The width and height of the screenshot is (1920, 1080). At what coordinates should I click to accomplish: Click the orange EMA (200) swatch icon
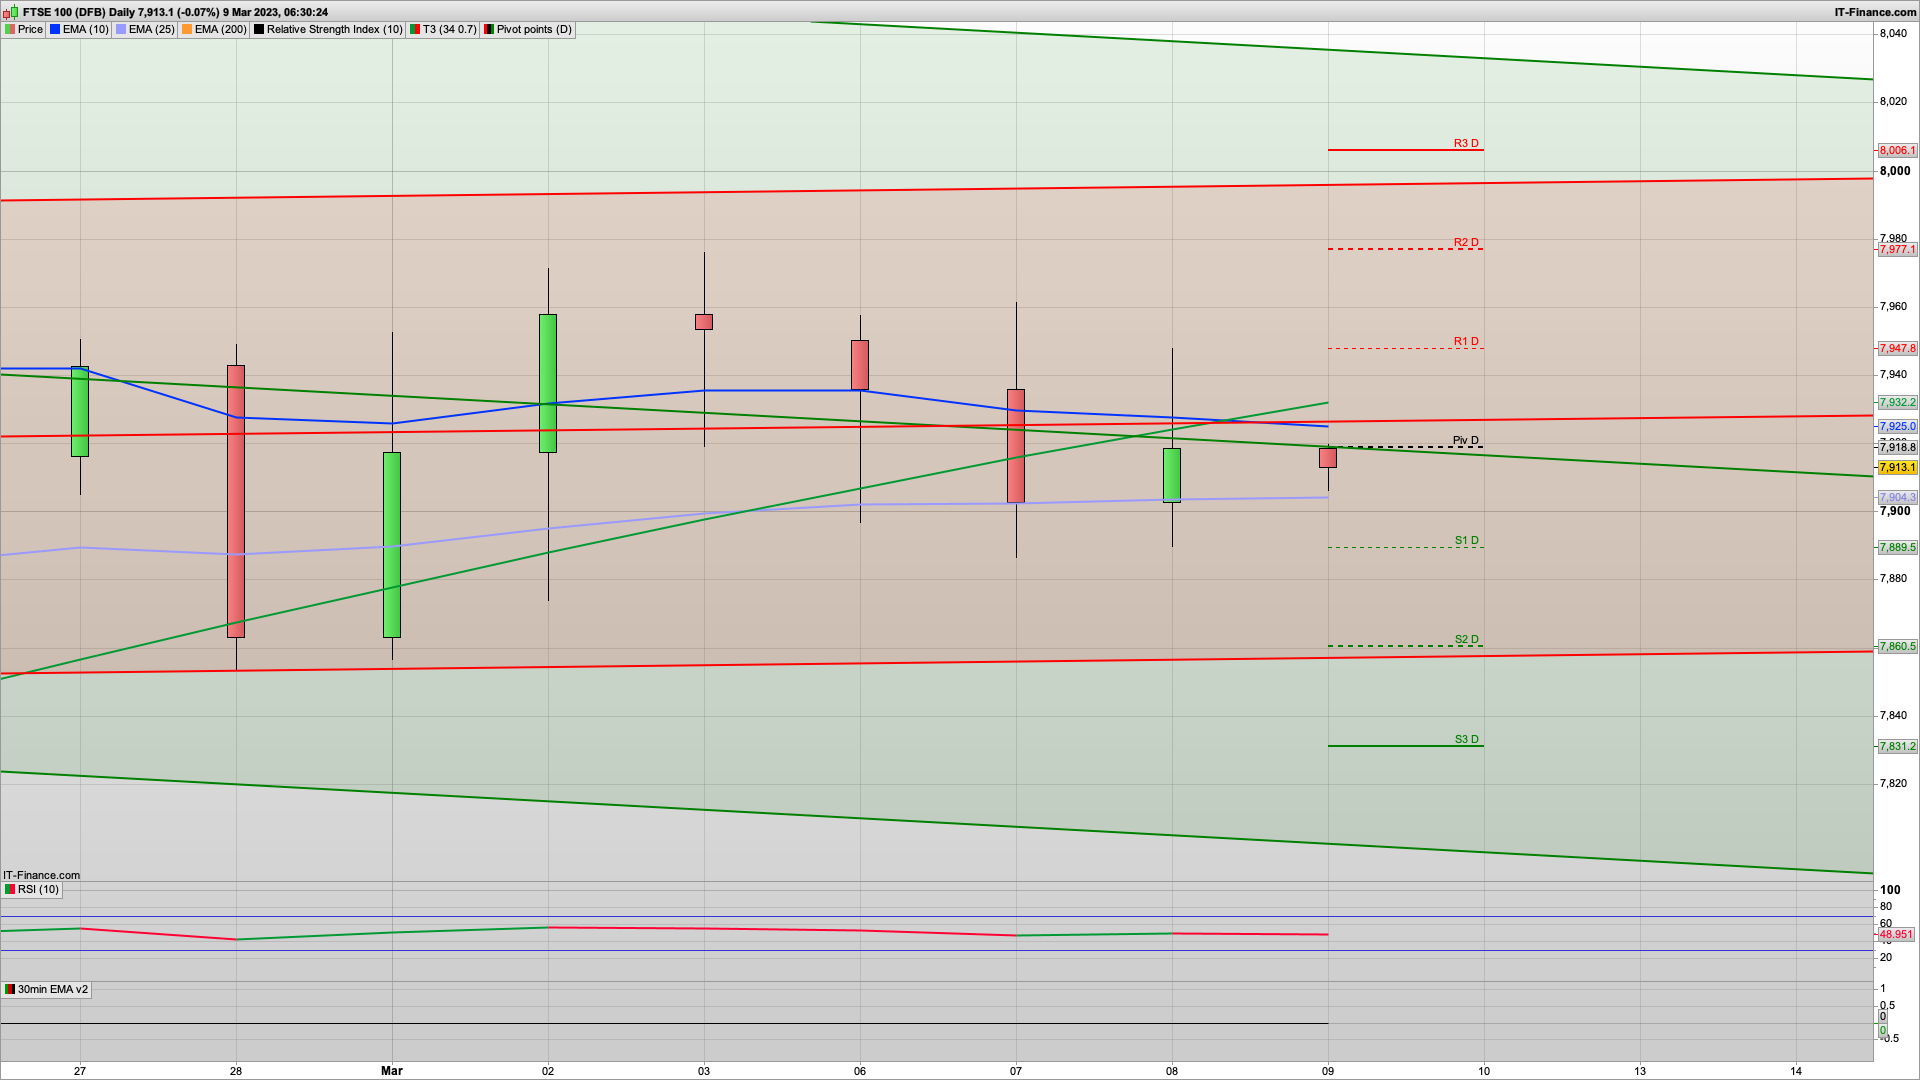click(187, 29)
